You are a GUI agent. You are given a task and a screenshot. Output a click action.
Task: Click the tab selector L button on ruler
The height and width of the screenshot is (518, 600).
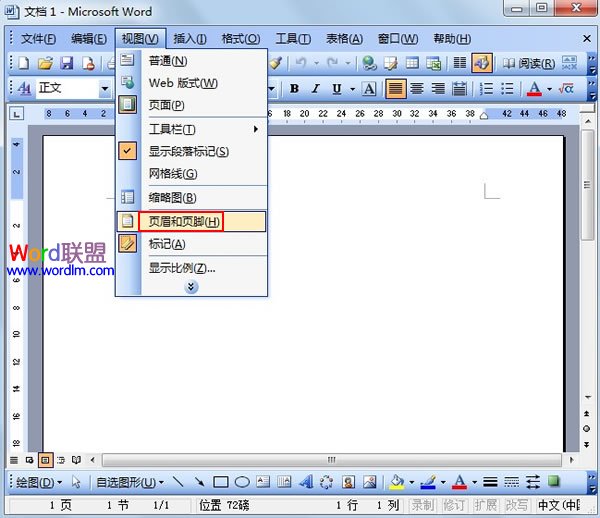pyautogui.click(x=16, y=114)
